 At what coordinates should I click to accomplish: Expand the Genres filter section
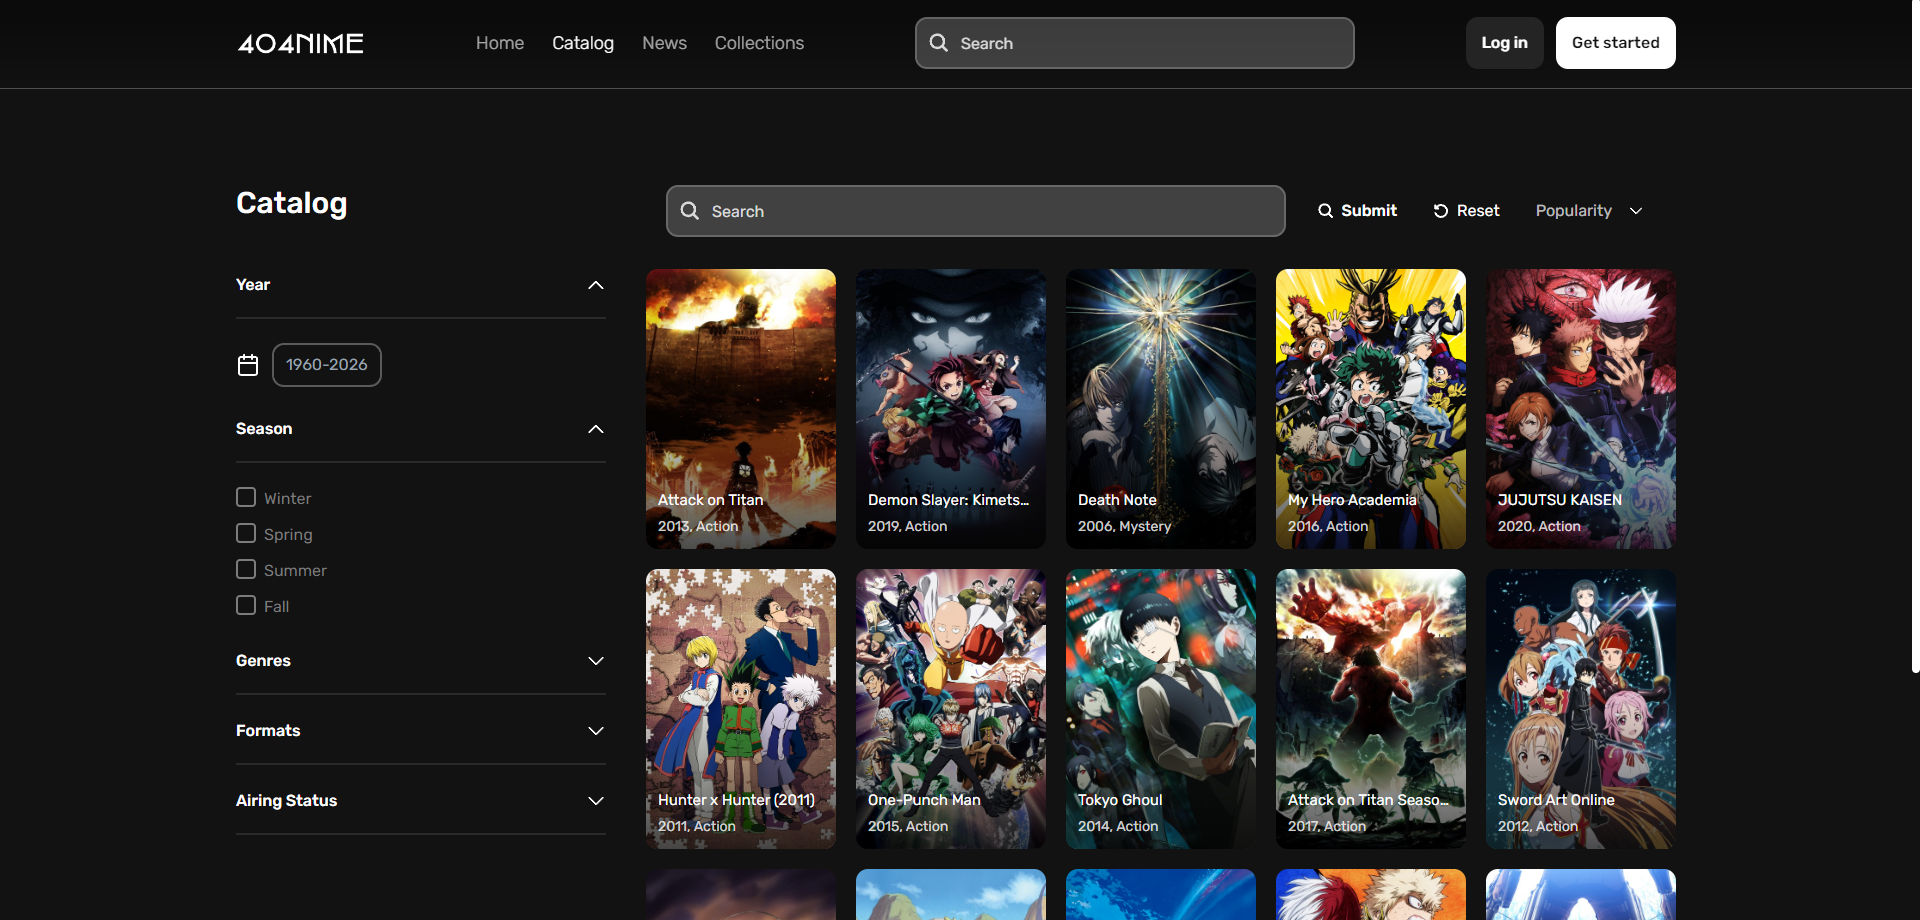pyautogui.click(x=596, y=661)
